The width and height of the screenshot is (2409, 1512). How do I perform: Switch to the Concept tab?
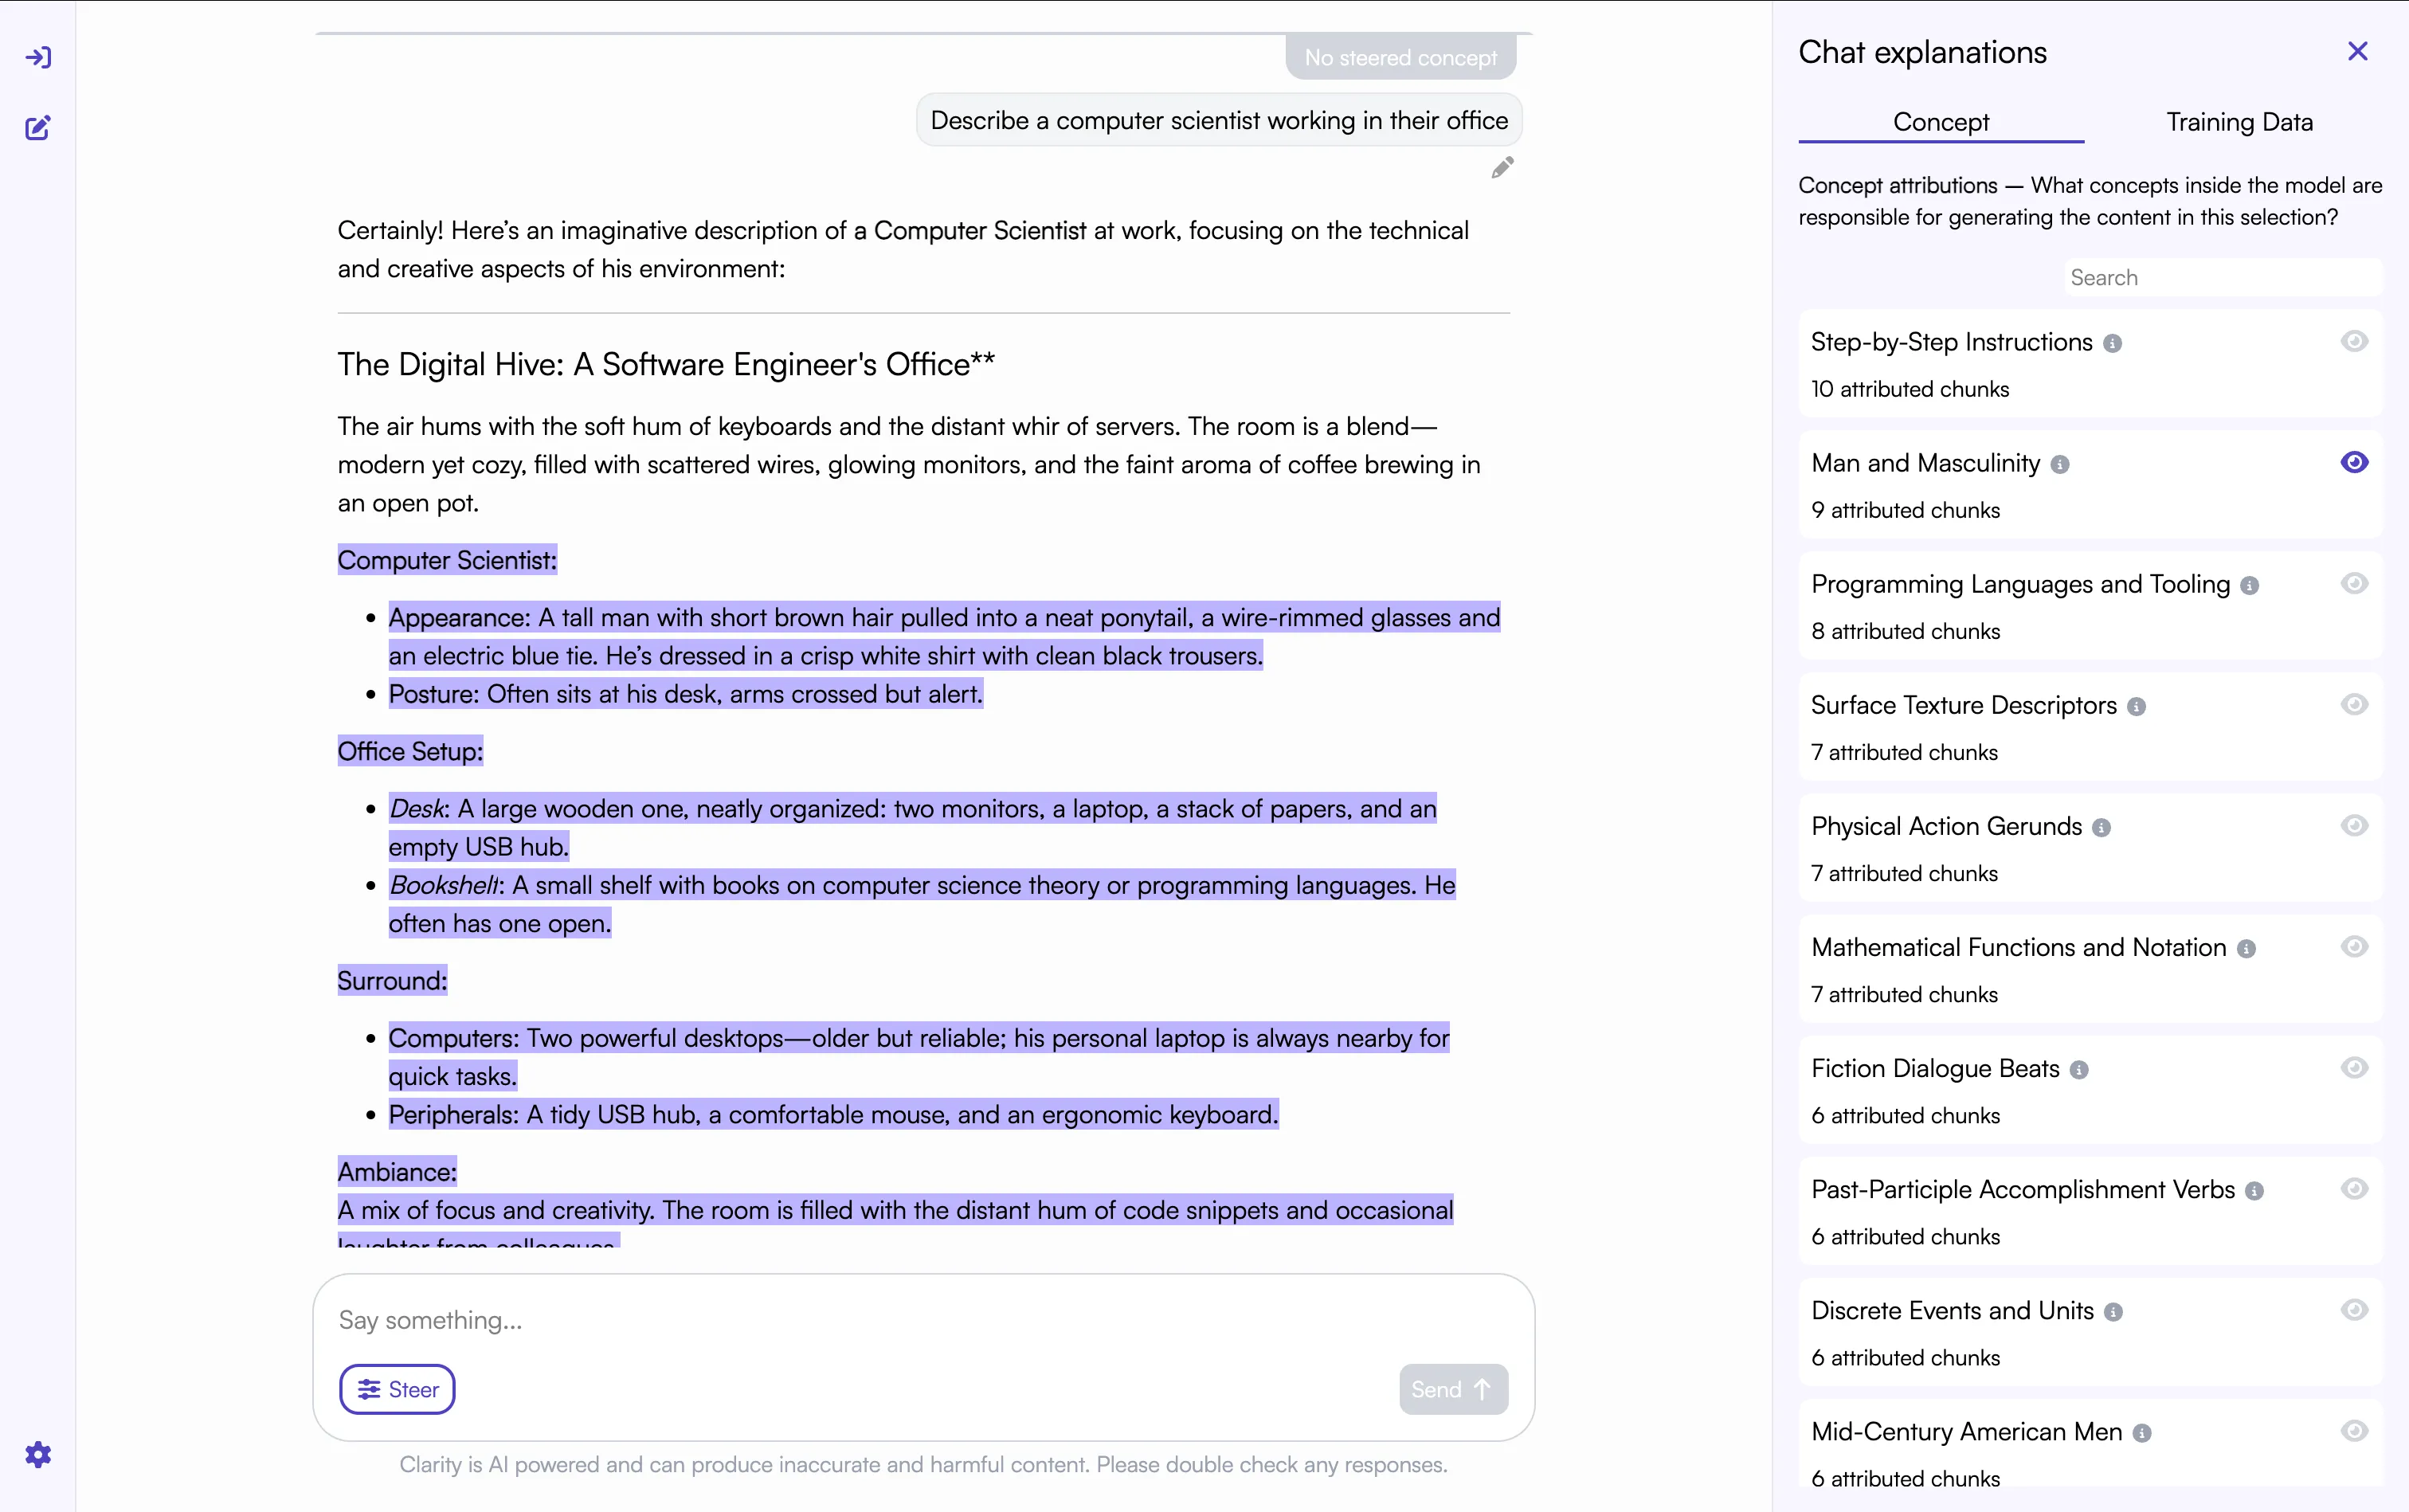click(x=1941, y=122)
